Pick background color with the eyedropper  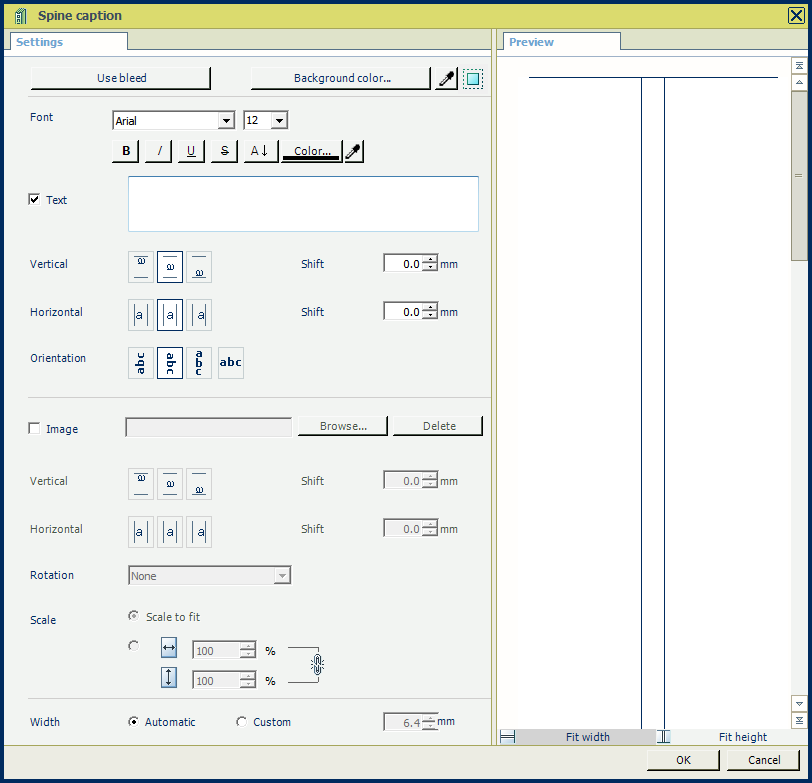(447, 79)
